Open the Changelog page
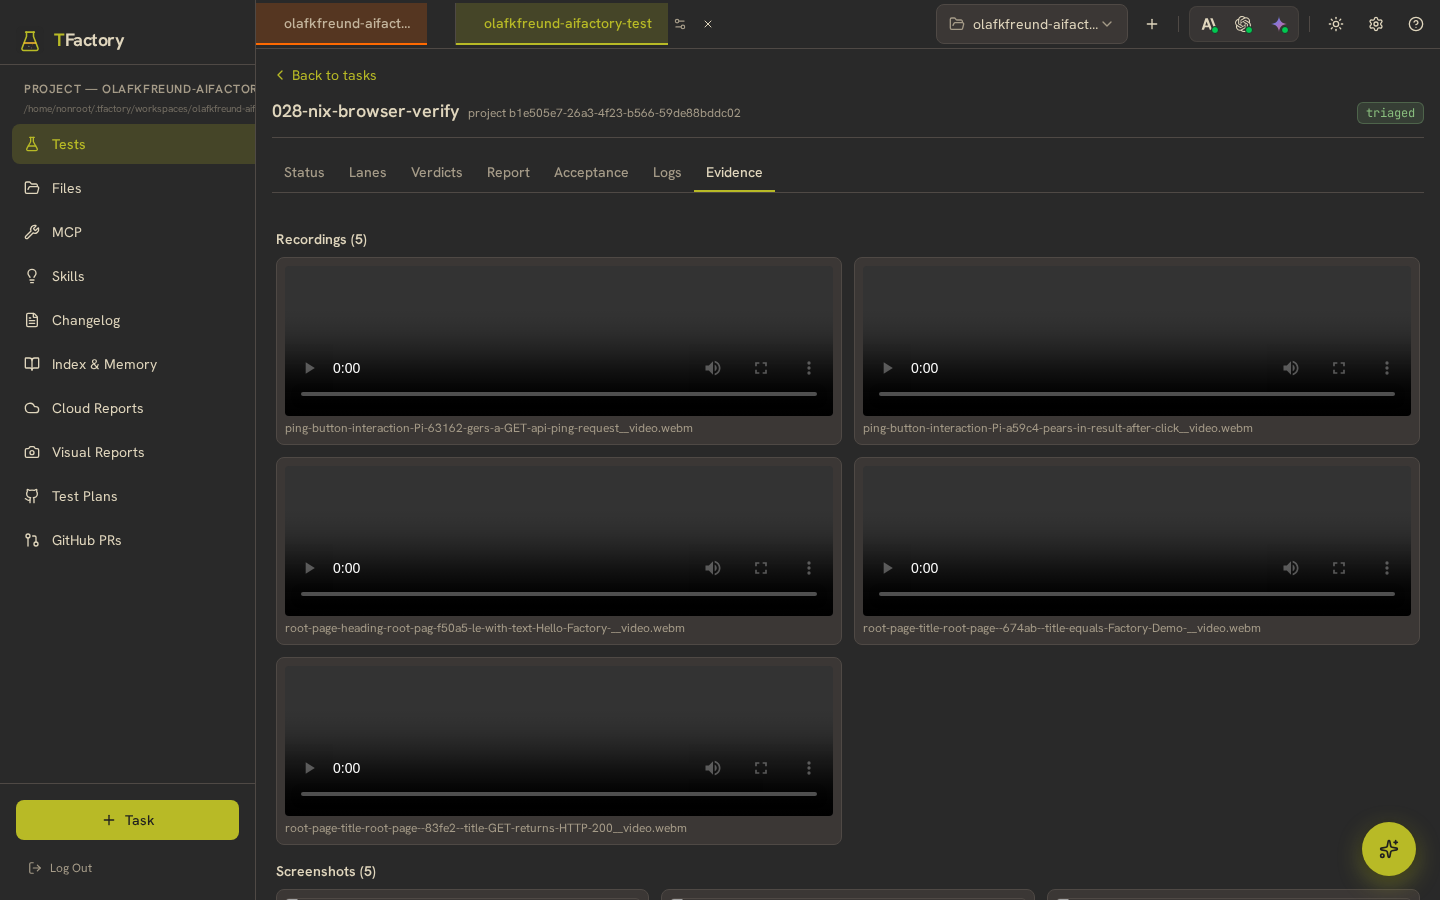 (134, 320)
